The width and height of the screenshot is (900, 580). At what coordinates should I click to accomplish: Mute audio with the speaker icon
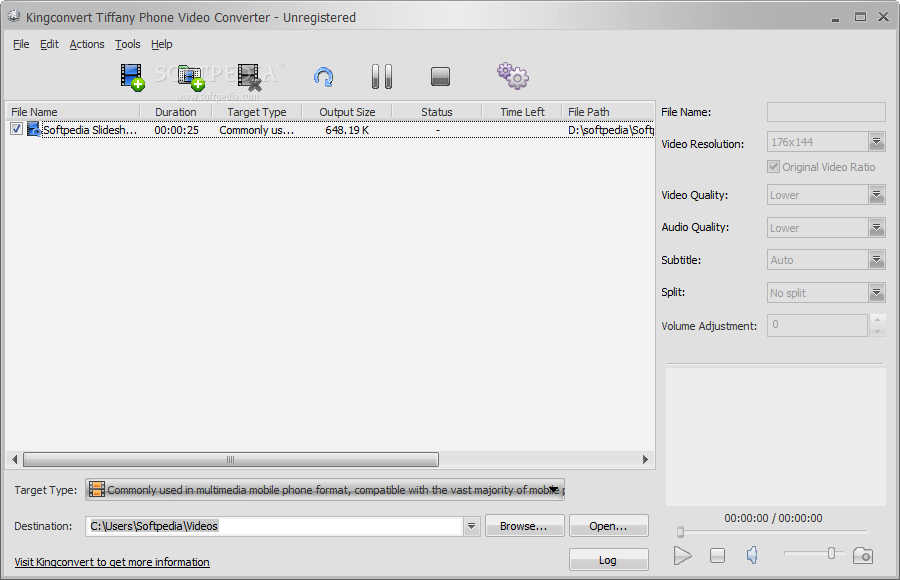point(752,555)
